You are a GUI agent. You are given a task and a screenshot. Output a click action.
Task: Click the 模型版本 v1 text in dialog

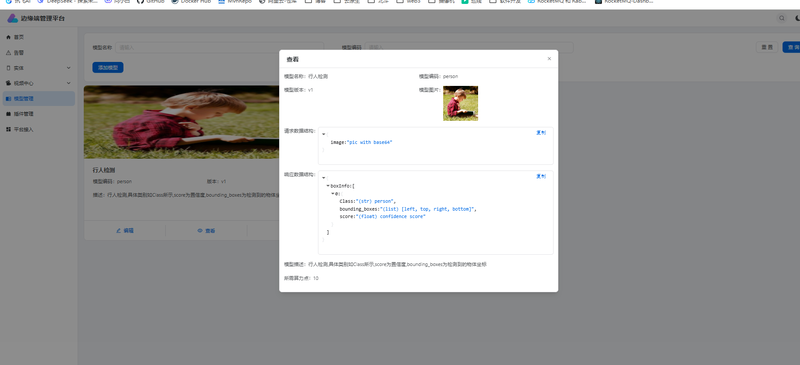pos(298,90)
